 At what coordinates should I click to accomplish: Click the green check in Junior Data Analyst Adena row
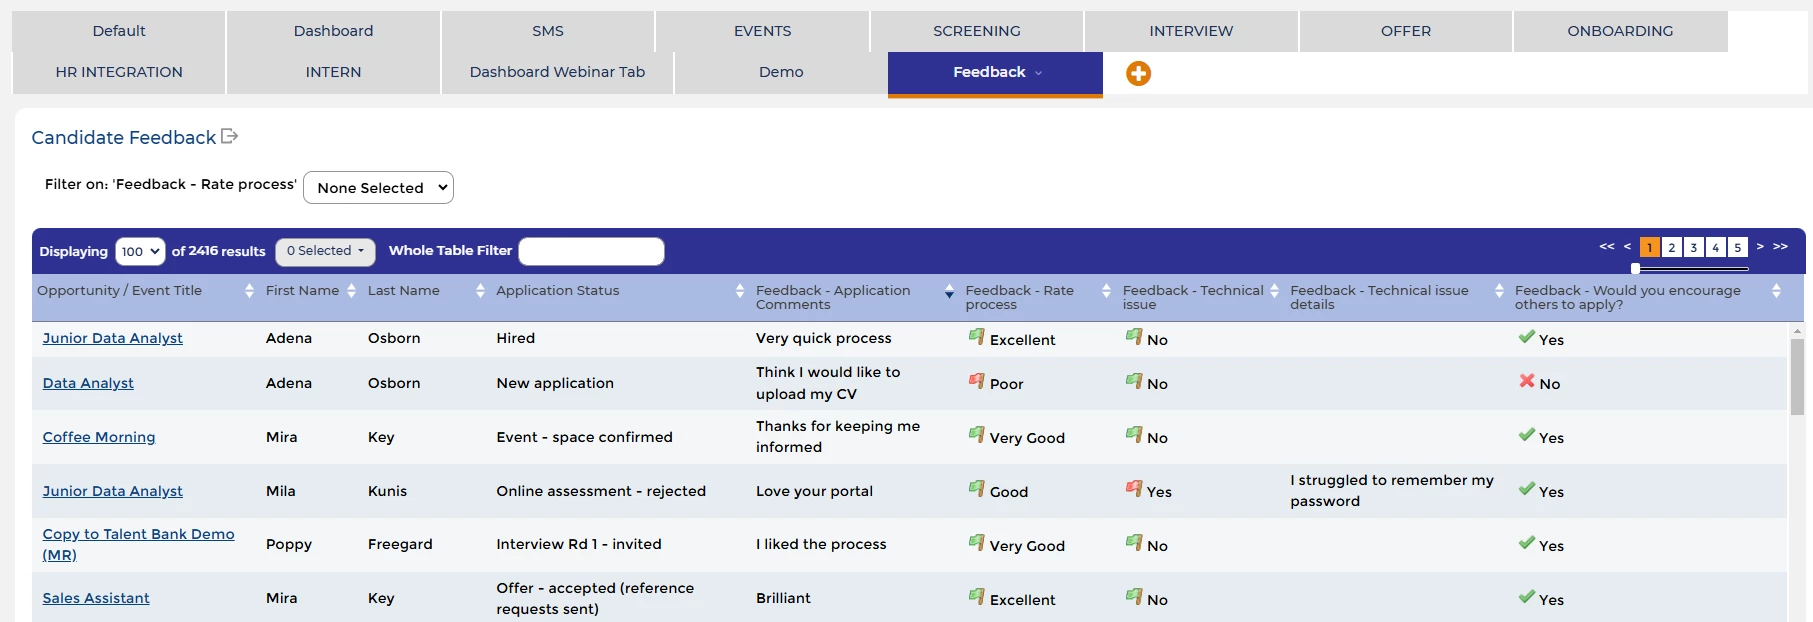1527,336
